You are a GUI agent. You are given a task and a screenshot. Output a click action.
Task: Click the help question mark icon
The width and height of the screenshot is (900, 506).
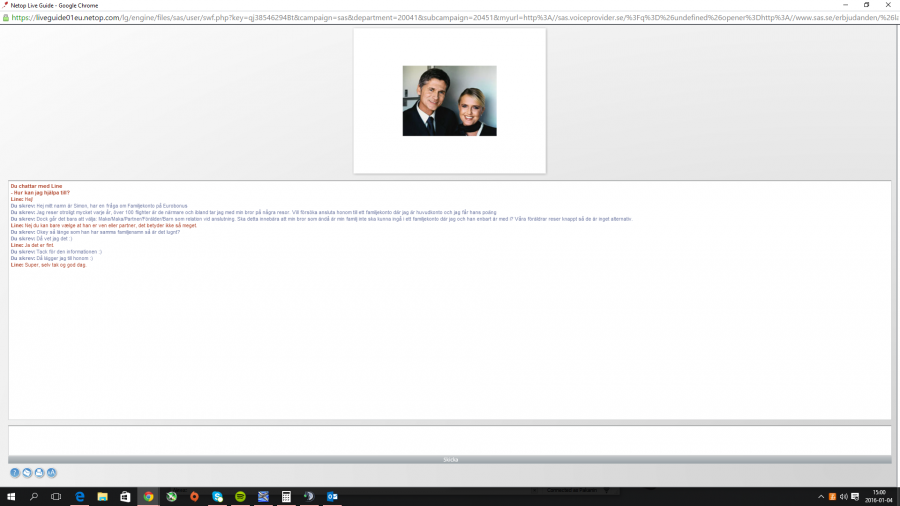(x=15, y=472)
